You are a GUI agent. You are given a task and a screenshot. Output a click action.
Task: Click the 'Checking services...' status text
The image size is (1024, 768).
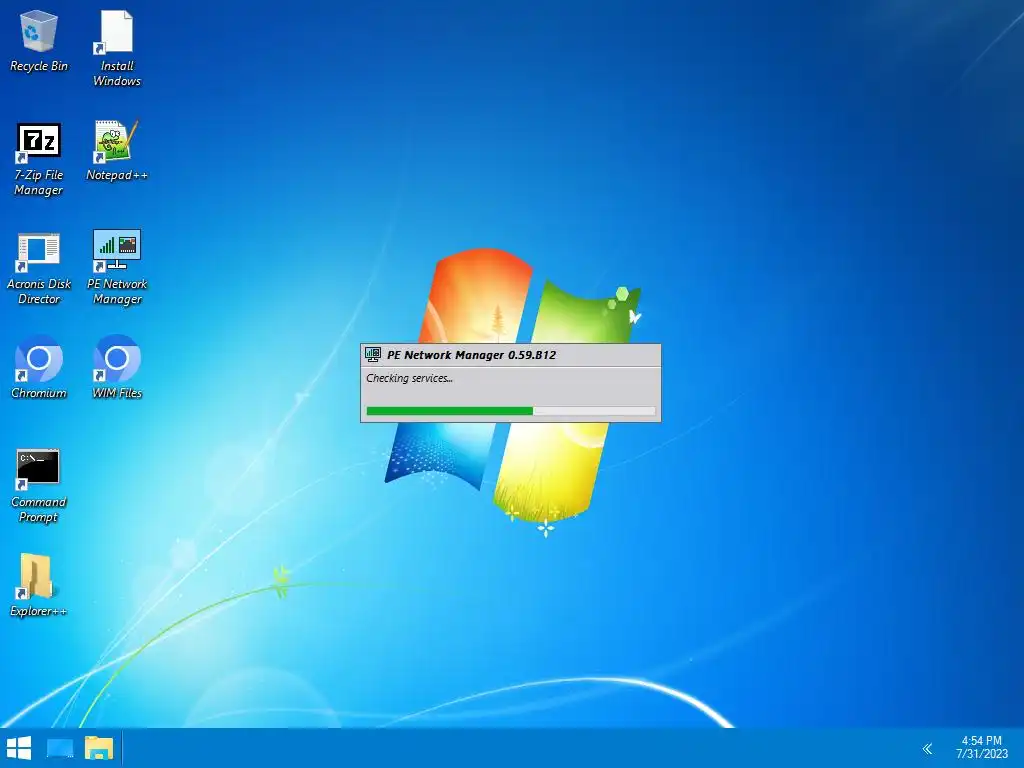tap(409, 378)
